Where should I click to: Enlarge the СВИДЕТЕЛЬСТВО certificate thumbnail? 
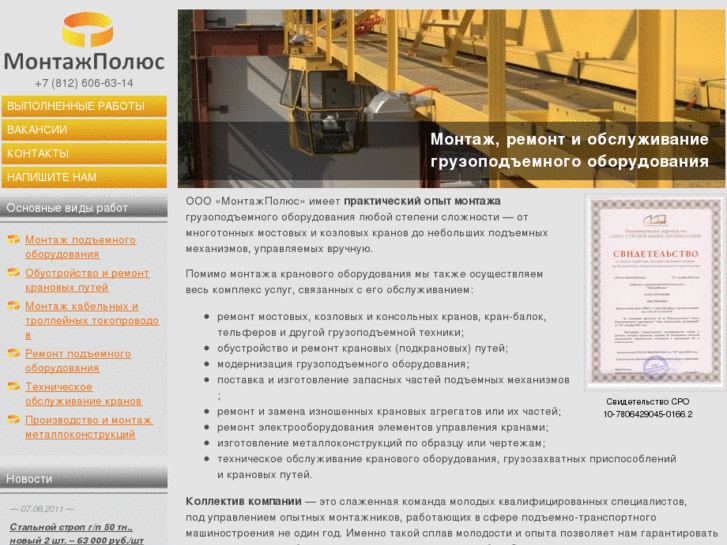[x=655, y=292]
